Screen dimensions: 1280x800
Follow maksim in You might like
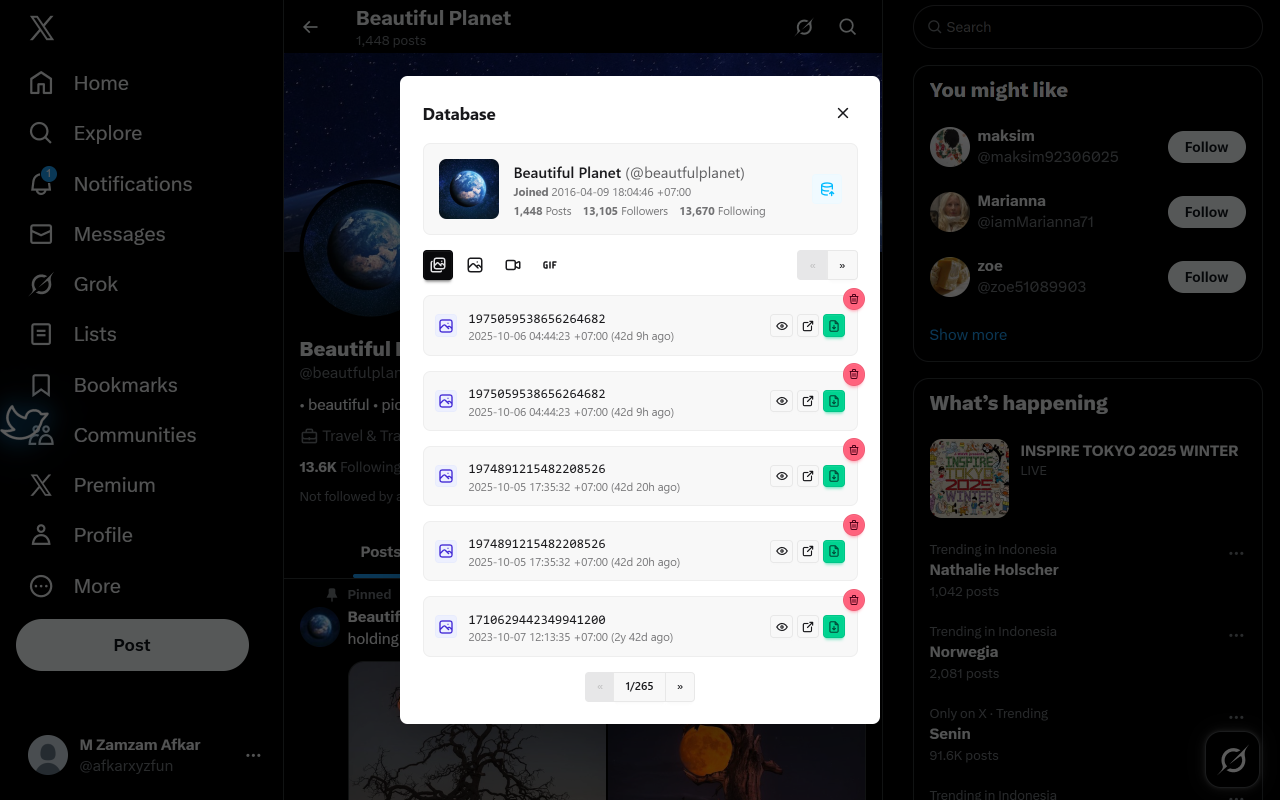(1206, 146)
